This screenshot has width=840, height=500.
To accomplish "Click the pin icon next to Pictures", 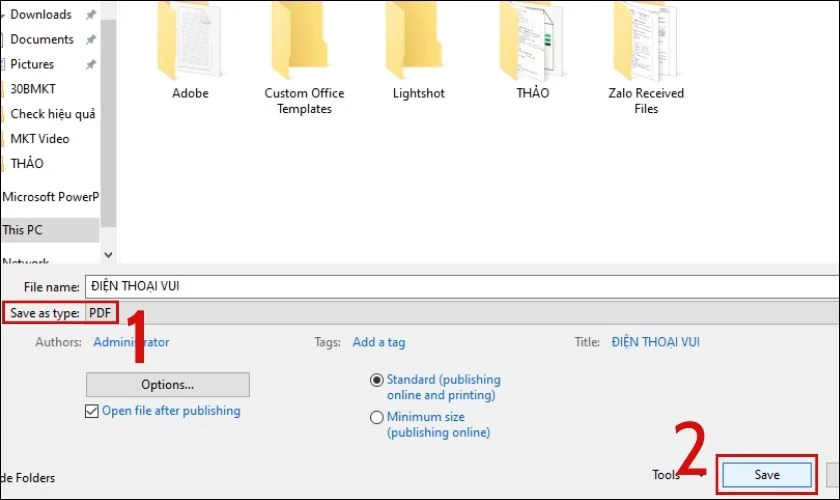I will pos(91,64).
